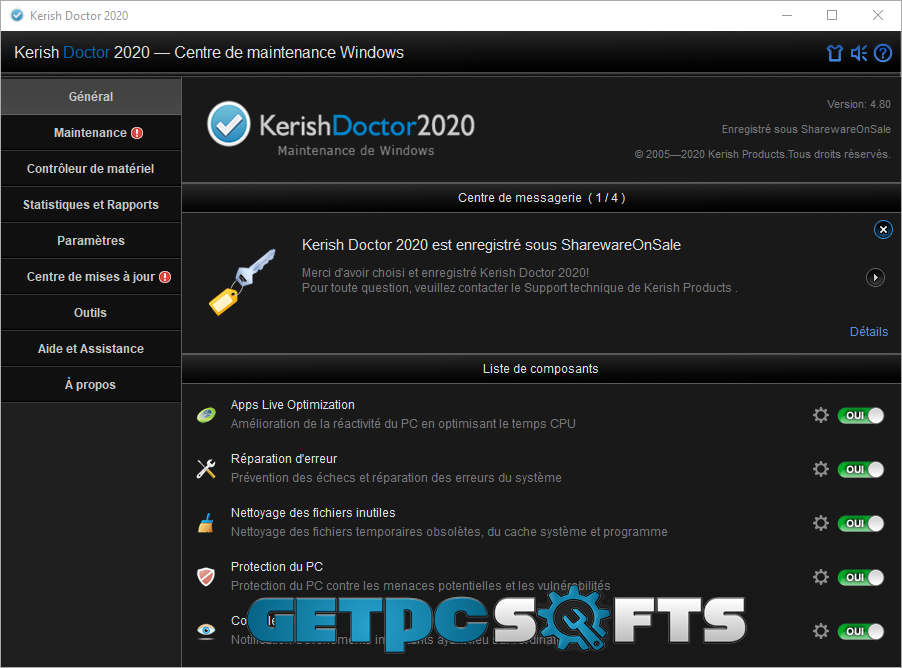Show the À propos page
This screenshot has width=902, height=668.
tap(91, 384)
